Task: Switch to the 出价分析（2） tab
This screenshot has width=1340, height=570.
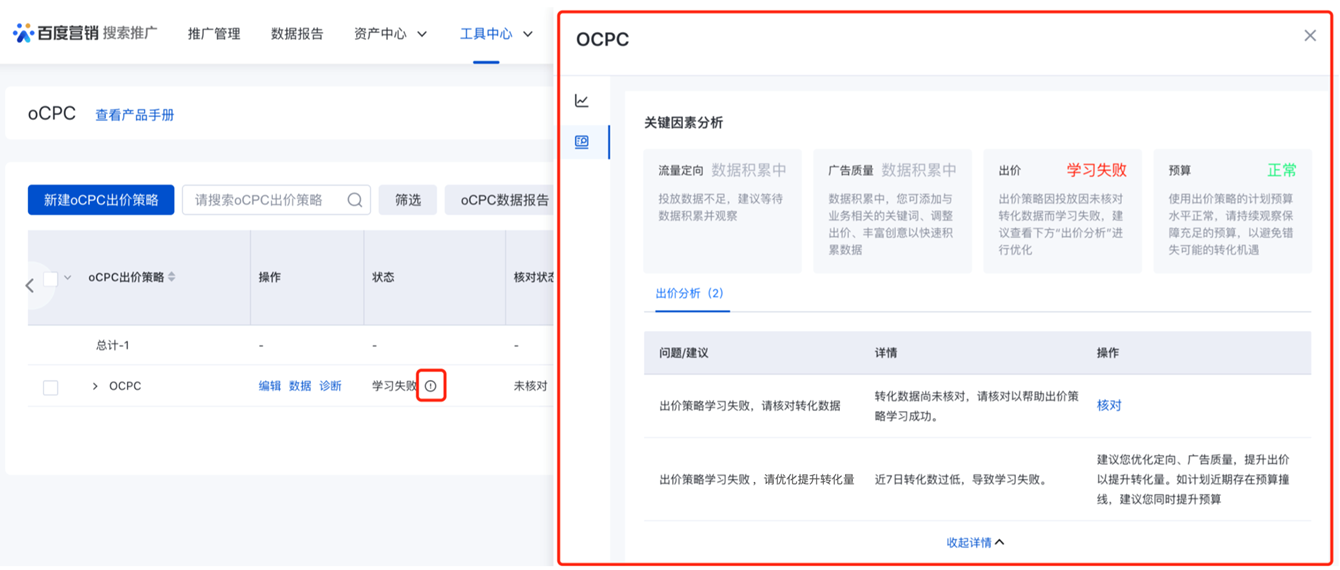Action: pyautogui.click(x=689, y=294)
